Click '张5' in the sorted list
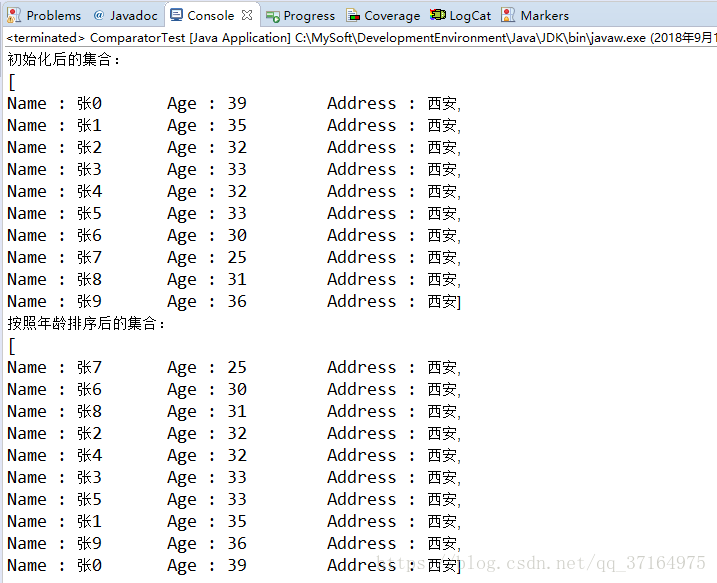717x583 pixels. 89,499
